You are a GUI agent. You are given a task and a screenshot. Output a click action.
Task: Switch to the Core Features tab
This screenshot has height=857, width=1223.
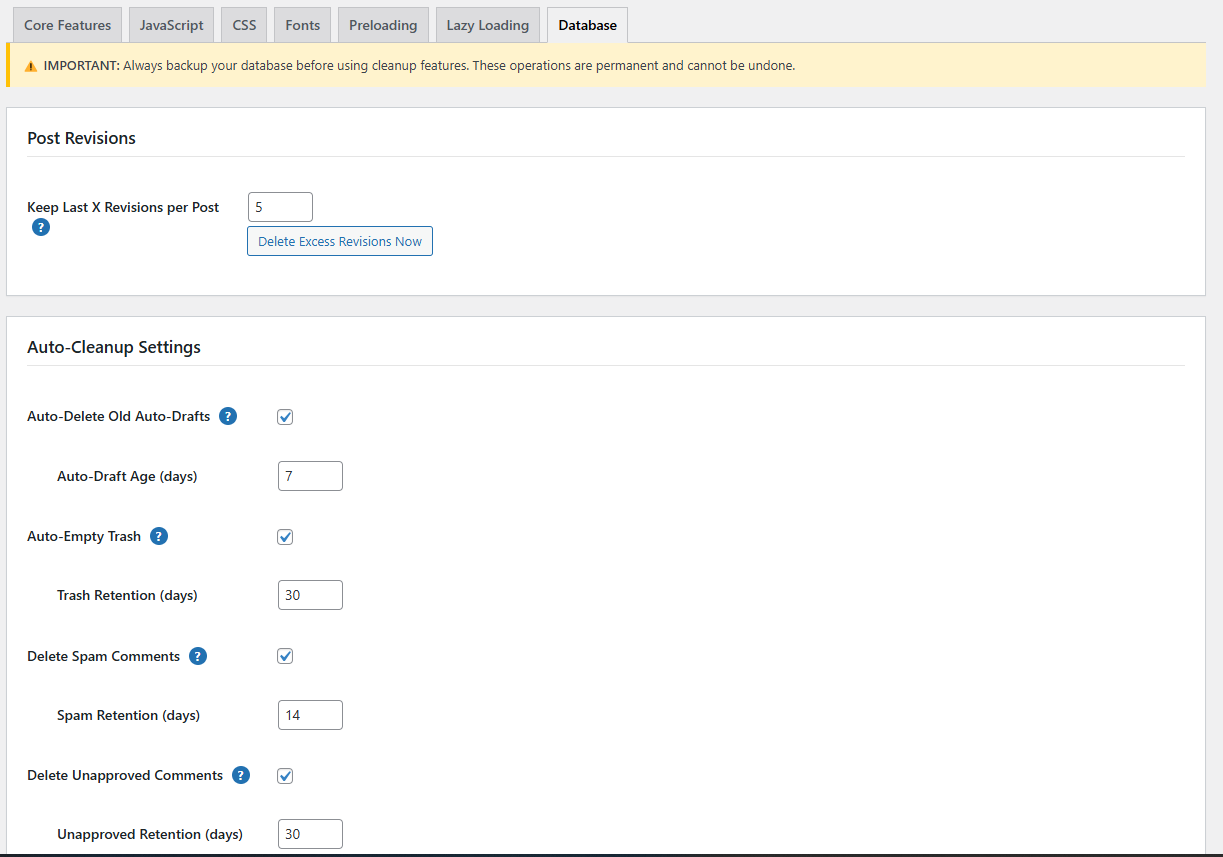(x=67, y=24)
